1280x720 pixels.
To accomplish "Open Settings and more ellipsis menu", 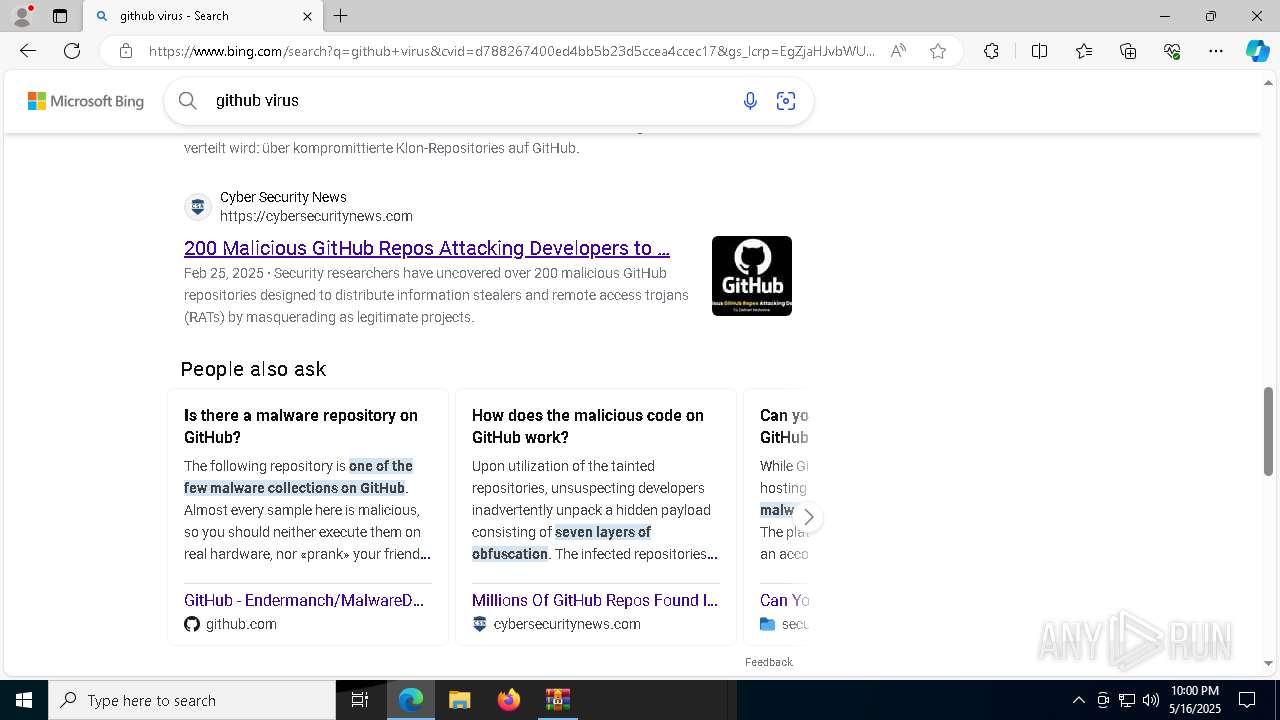I will 1216,51.
